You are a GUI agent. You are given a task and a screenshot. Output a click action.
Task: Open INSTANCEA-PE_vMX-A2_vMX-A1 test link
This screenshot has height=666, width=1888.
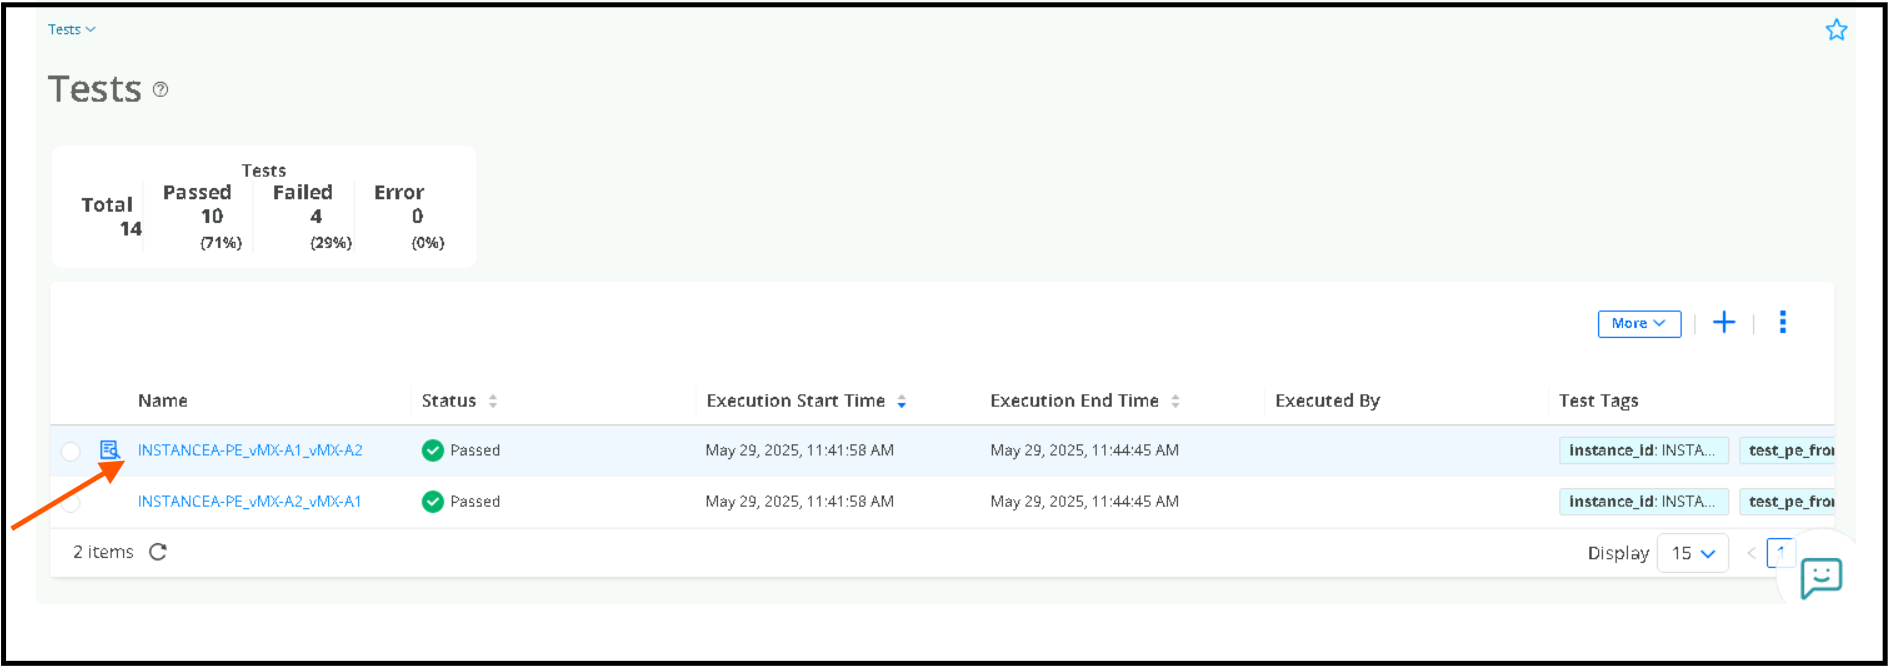tap(249, 502)
